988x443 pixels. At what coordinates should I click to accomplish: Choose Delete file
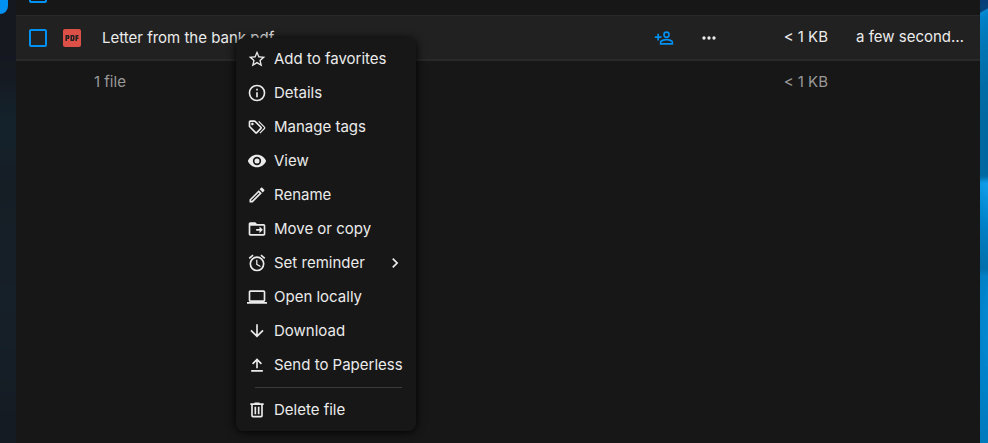(326, 410)
